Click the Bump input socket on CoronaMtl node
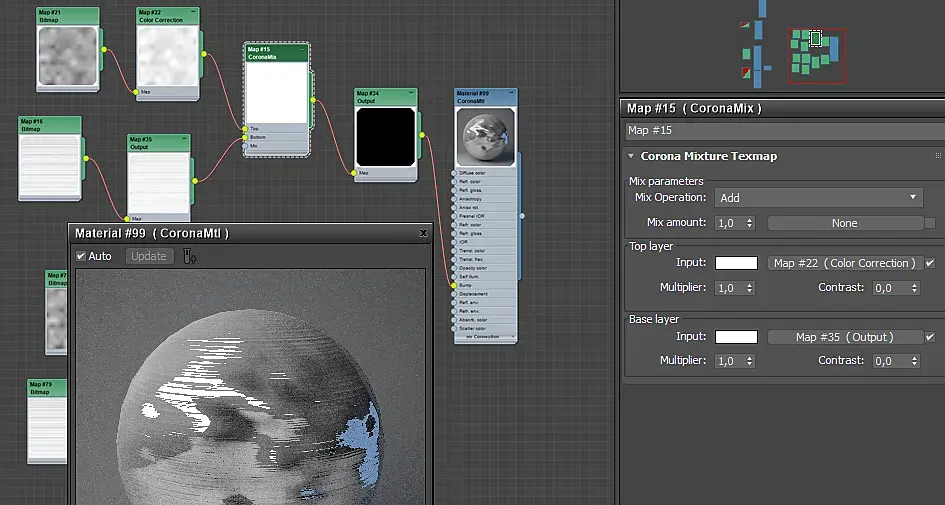Screen dimensions: 945x505 (454, 285)
